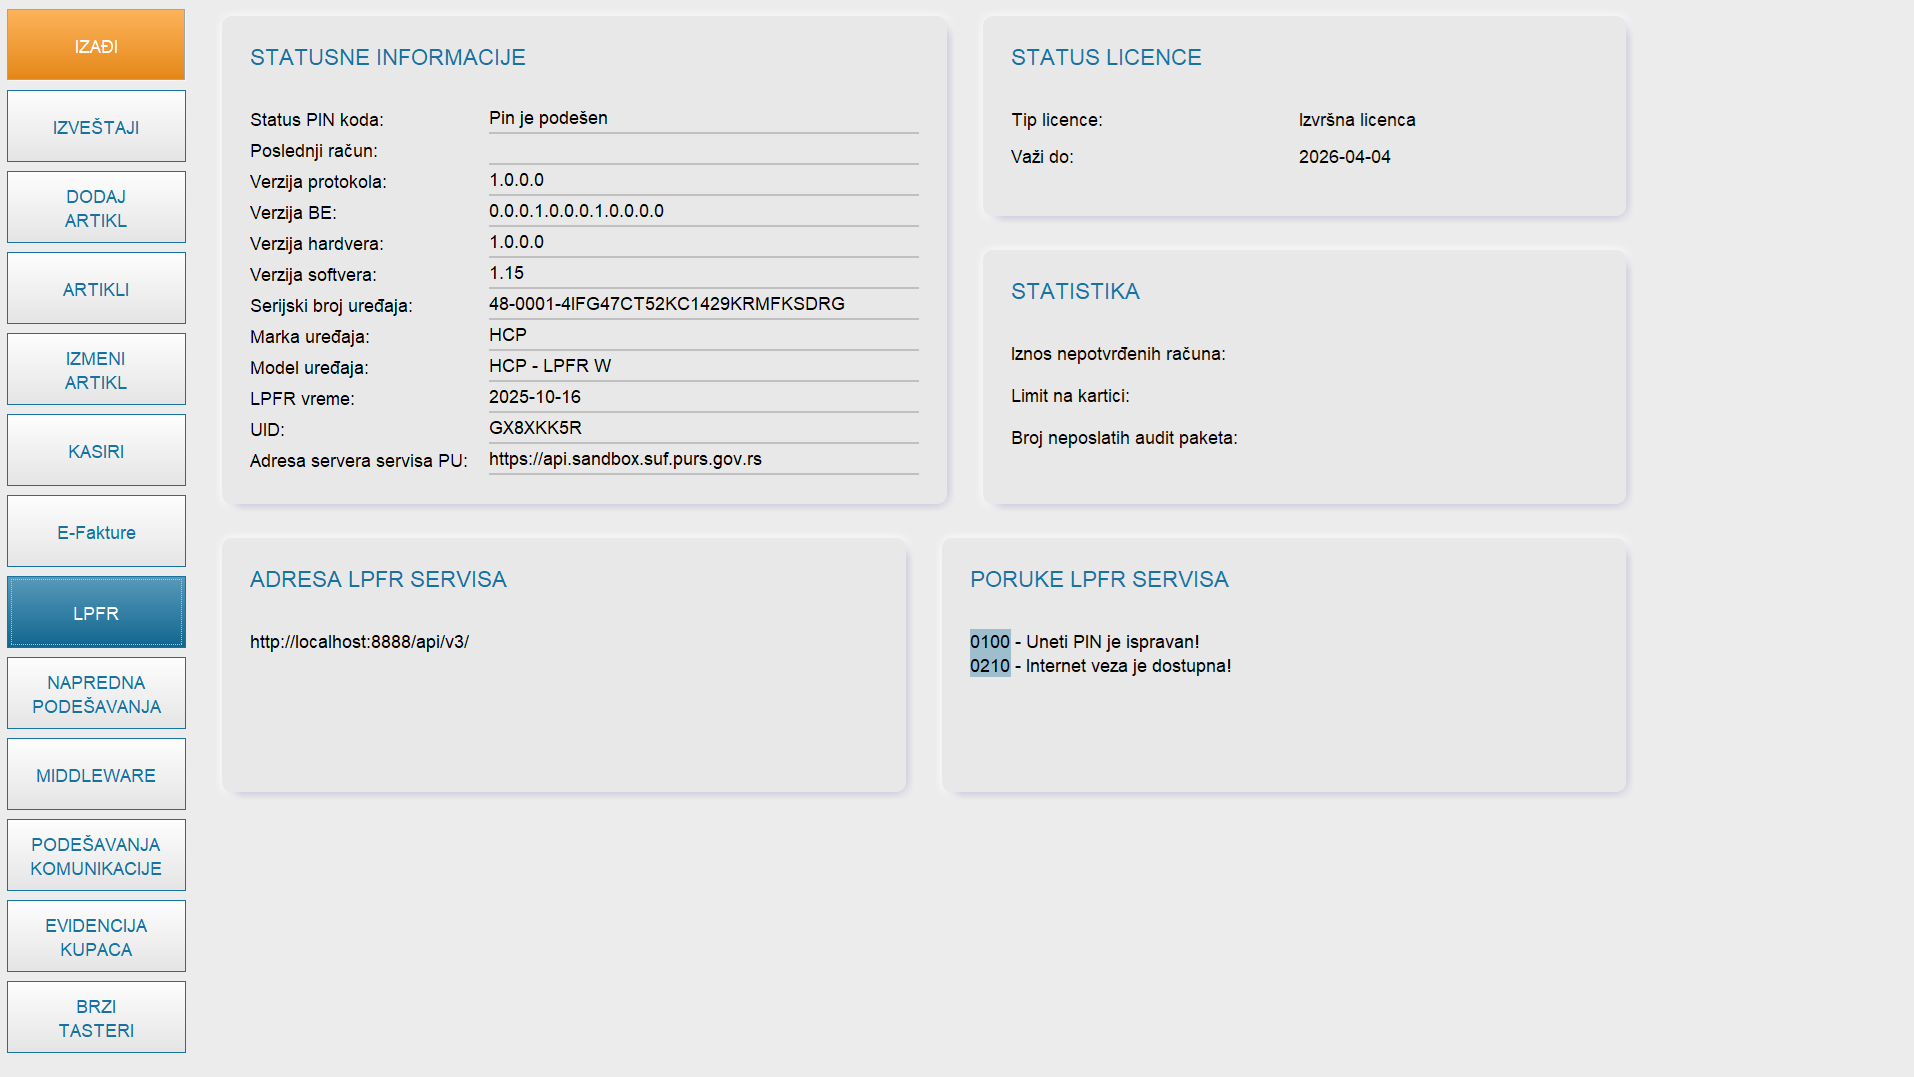The height and width of the screenshot is (1077, 1914).
Task: Open the IZVEŠTAJI reports section
Action: [96, 126]
